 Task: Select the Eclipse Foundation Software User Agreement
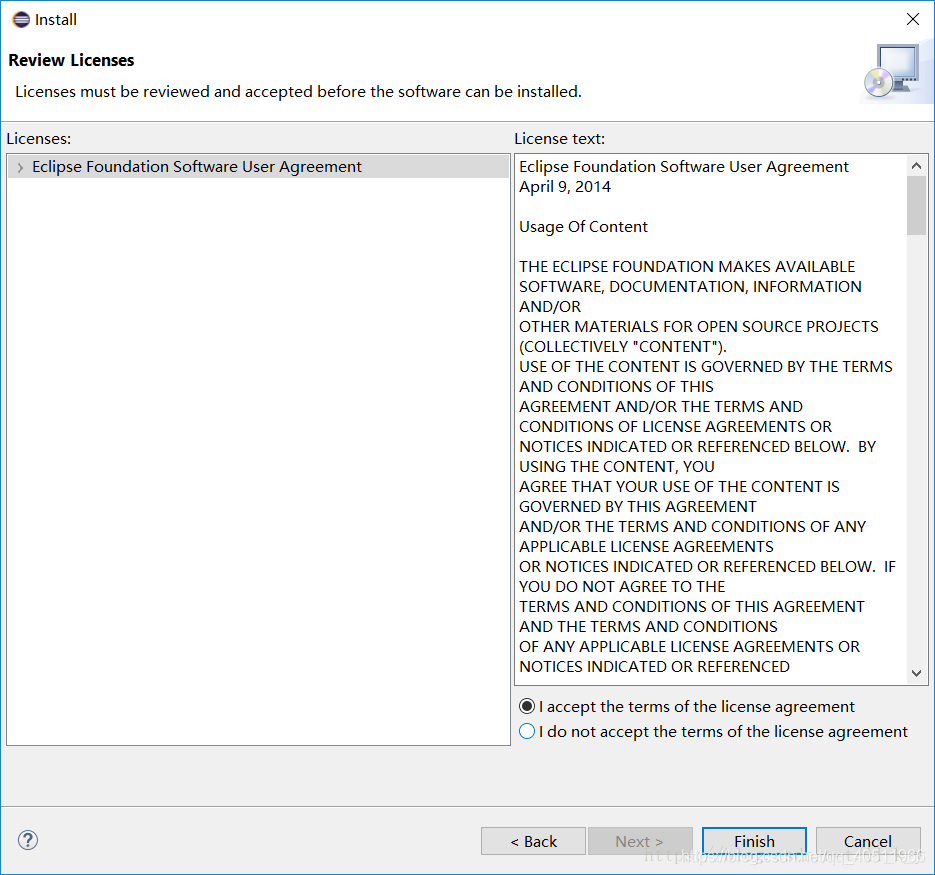196,166
